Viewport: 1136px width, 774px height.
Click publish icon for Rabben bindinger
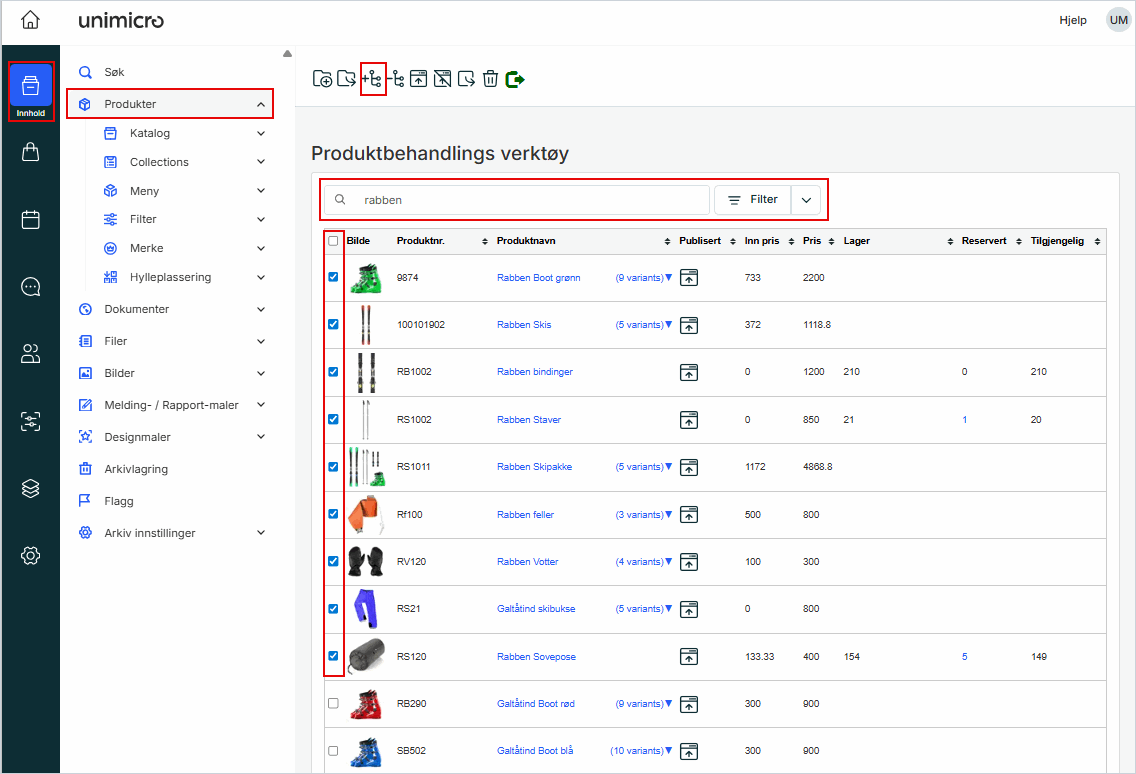[x=689, y=373]
